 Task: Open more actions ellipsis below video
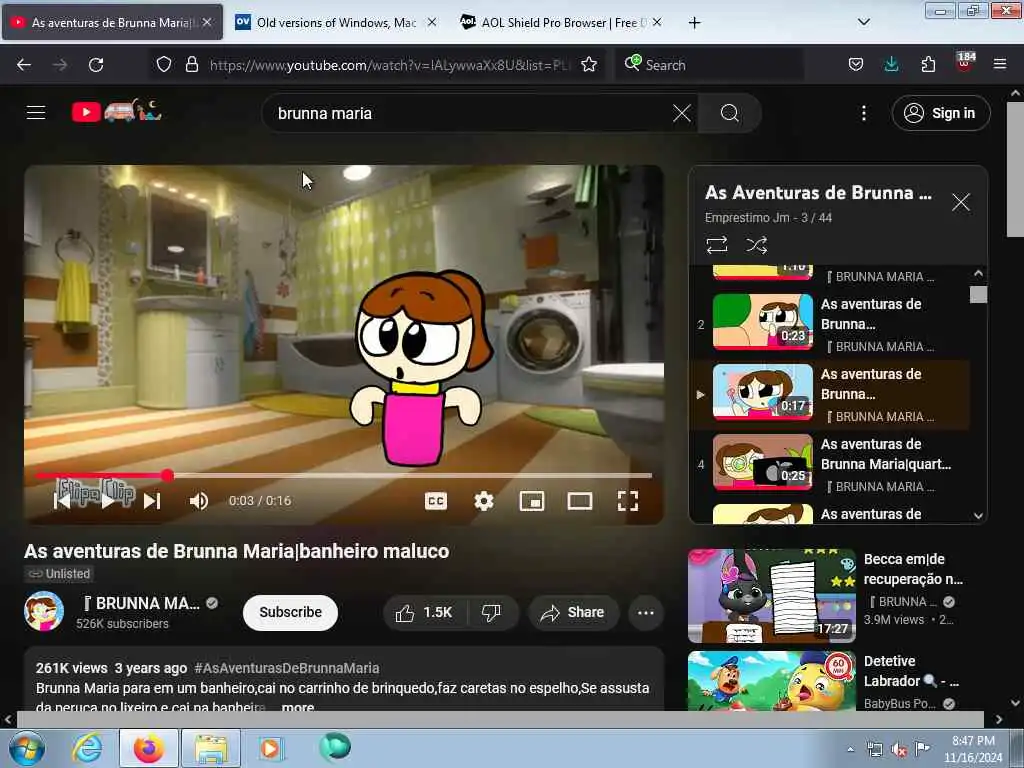tap(645, 613)
